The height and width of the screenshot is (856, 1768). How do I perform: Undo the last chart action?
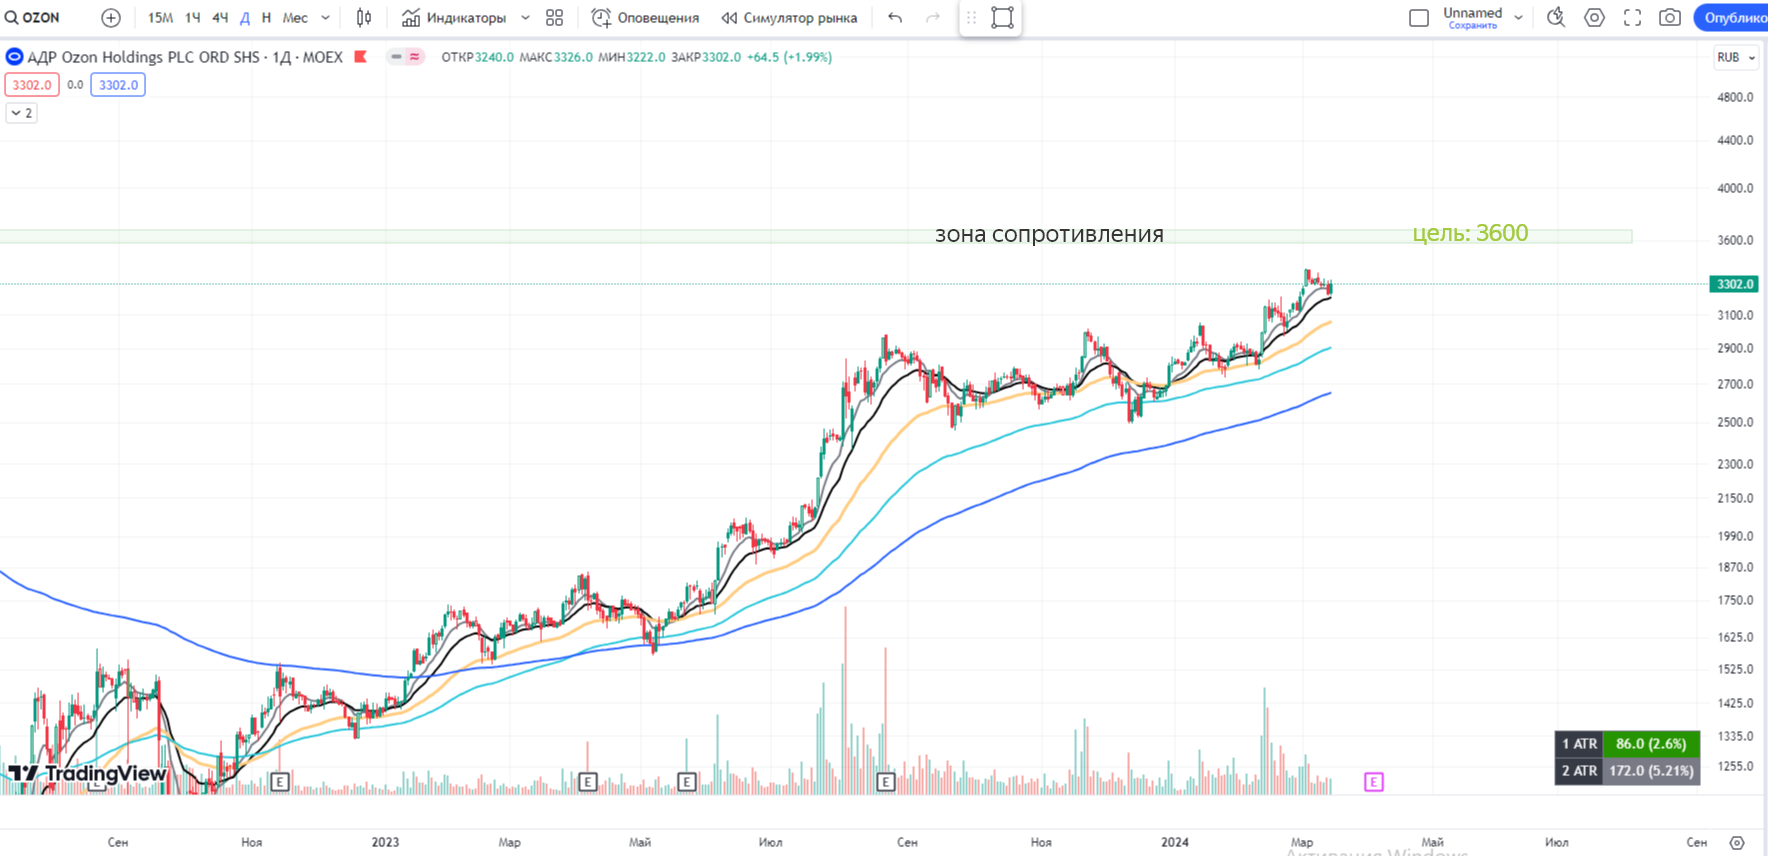pyautogui.click(x=895, y=18)
